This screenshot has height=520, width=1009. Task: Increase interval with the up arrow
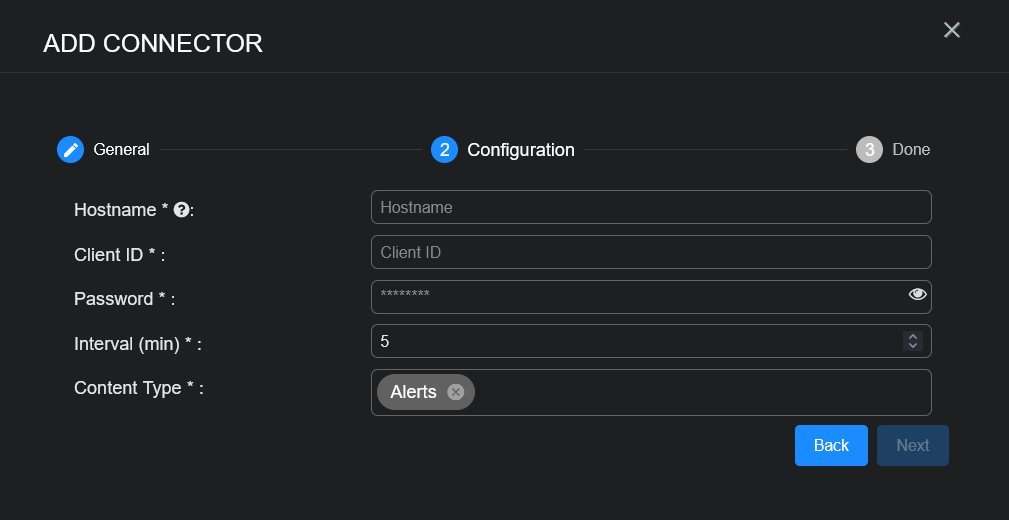click(x=912, y=336)
